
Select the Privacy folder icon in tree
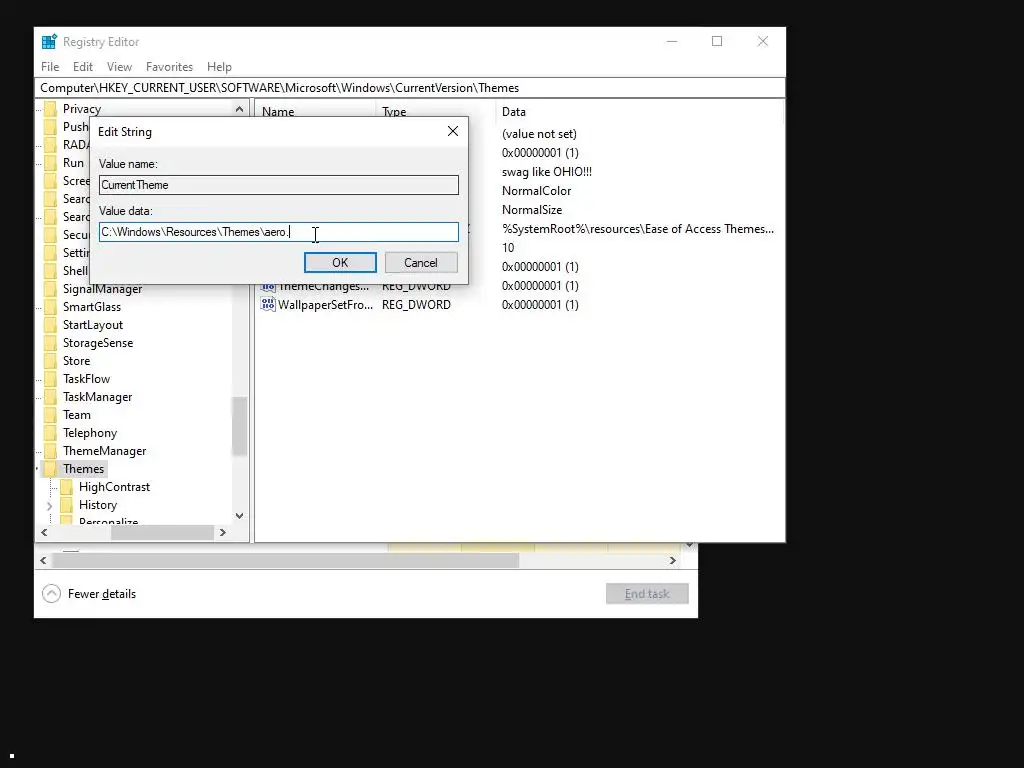(50, 108)
